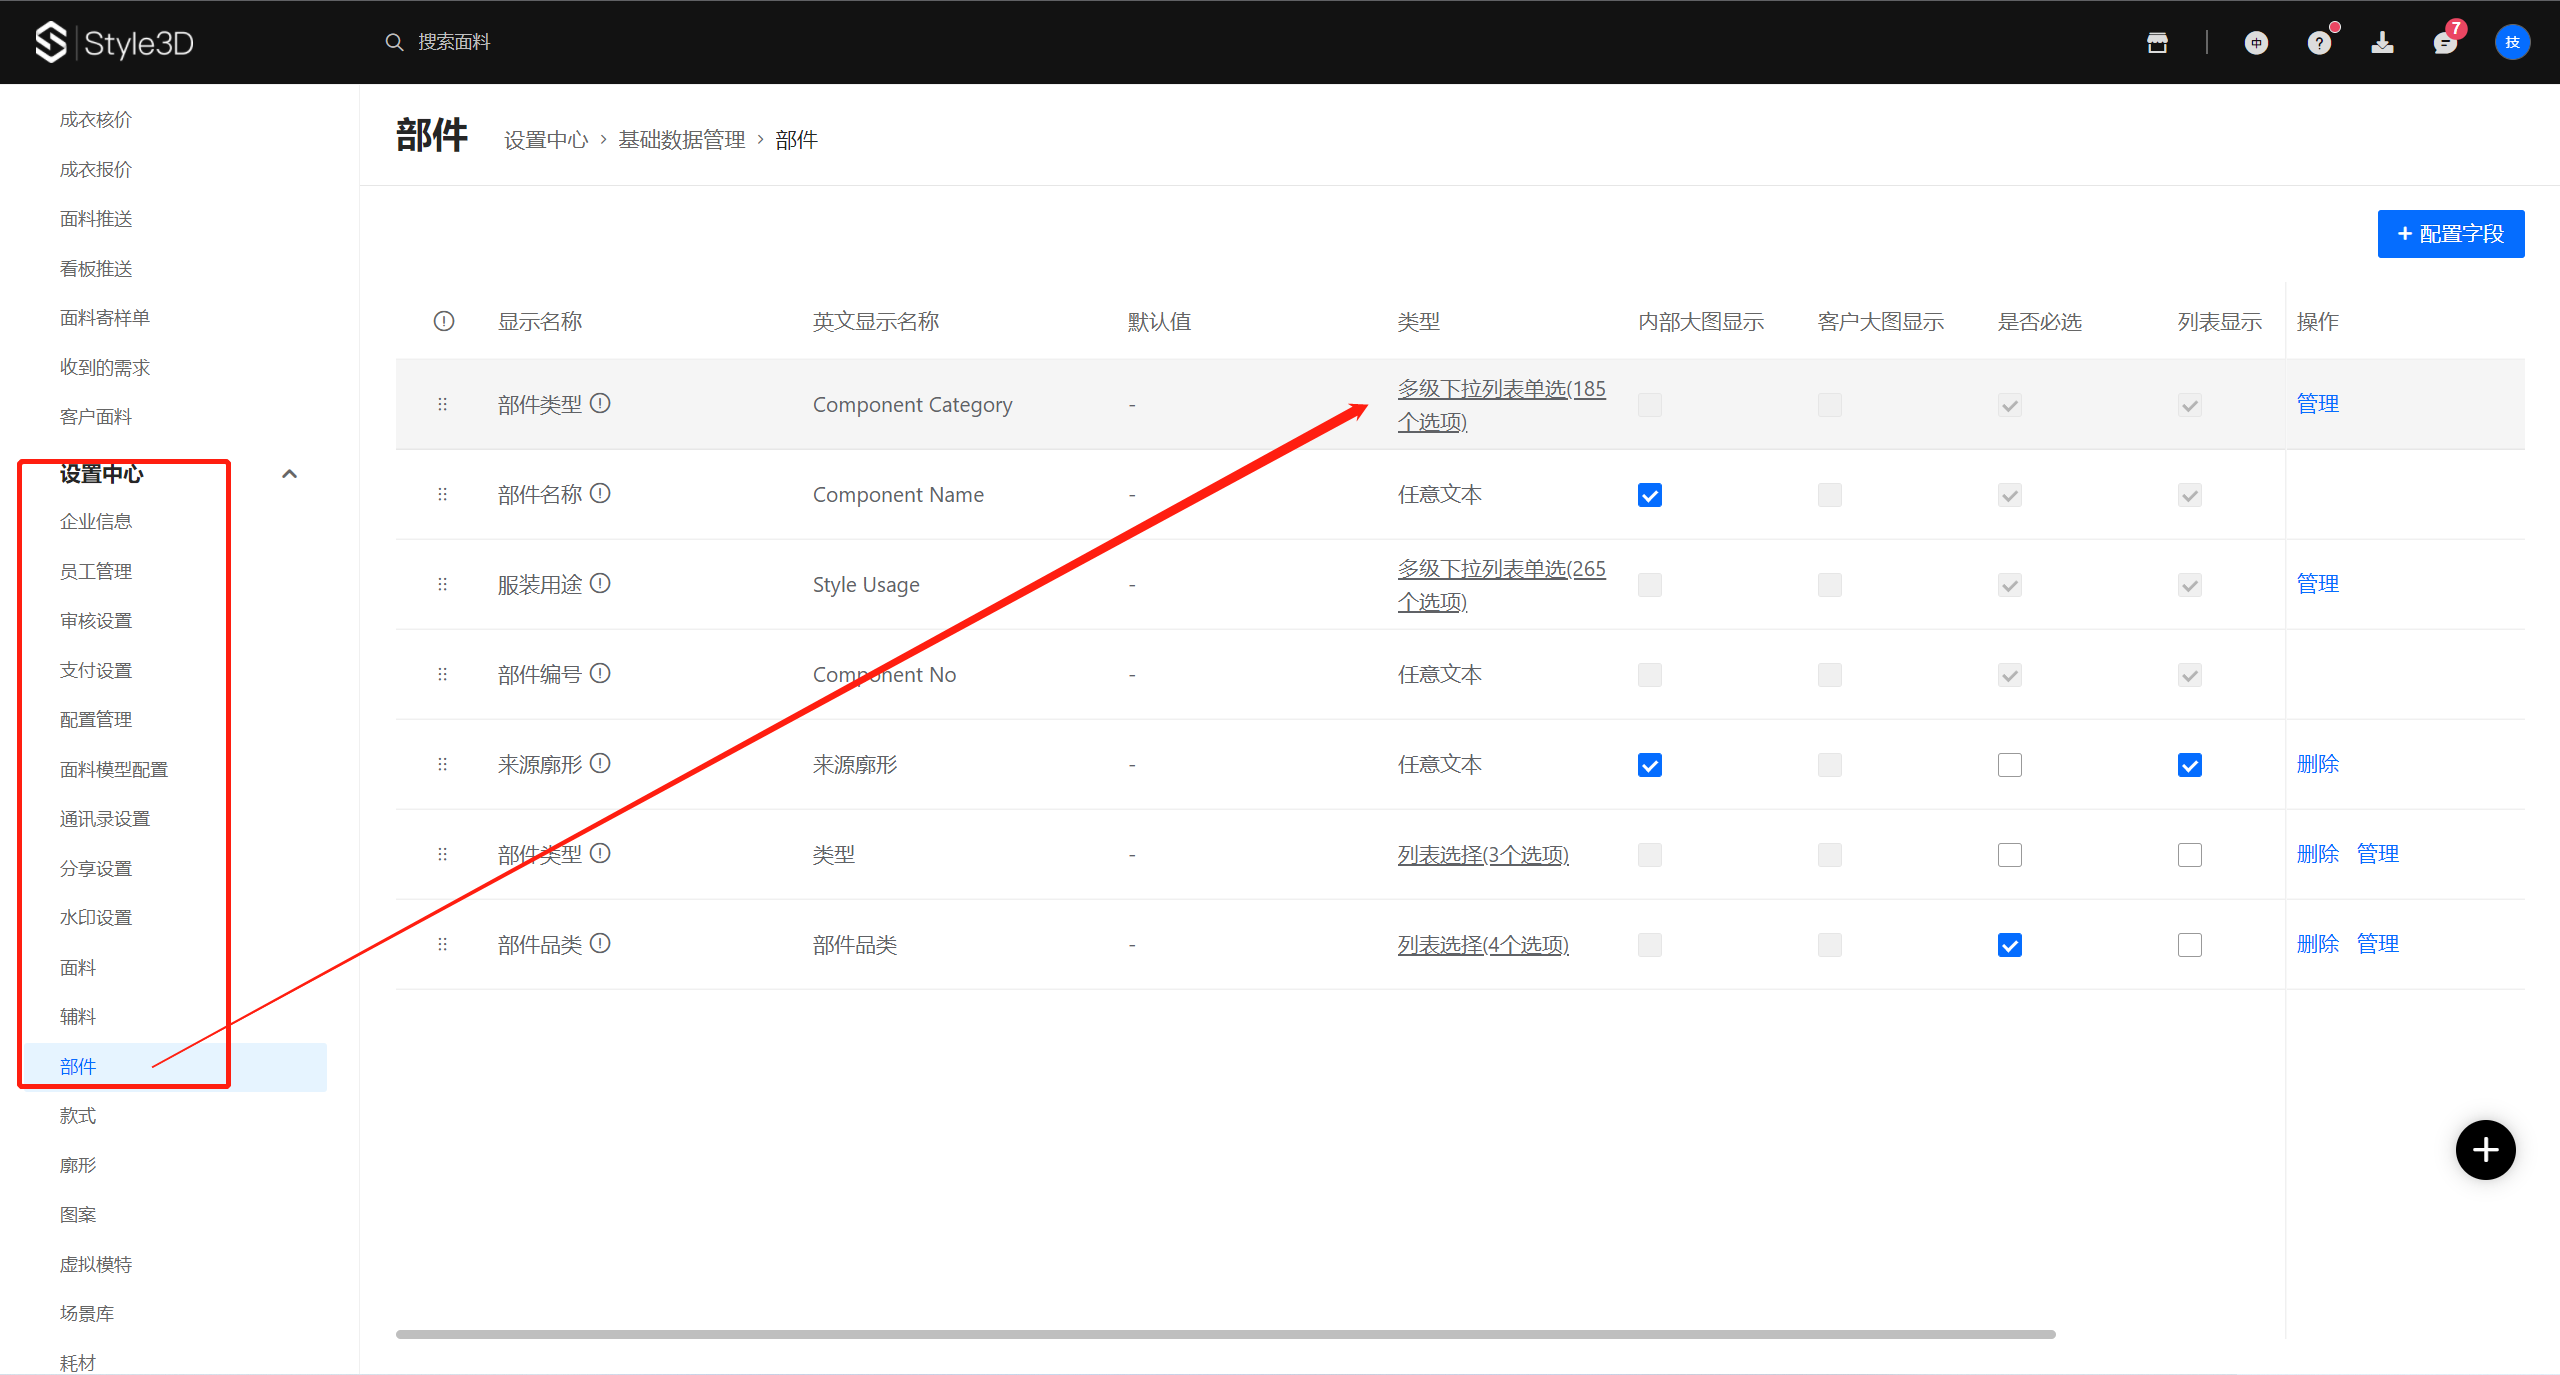Image resolution: width=2560 pixels, height=1375 pixels.
Task: Open the store icon in header
Action: tap(2157, 42)
